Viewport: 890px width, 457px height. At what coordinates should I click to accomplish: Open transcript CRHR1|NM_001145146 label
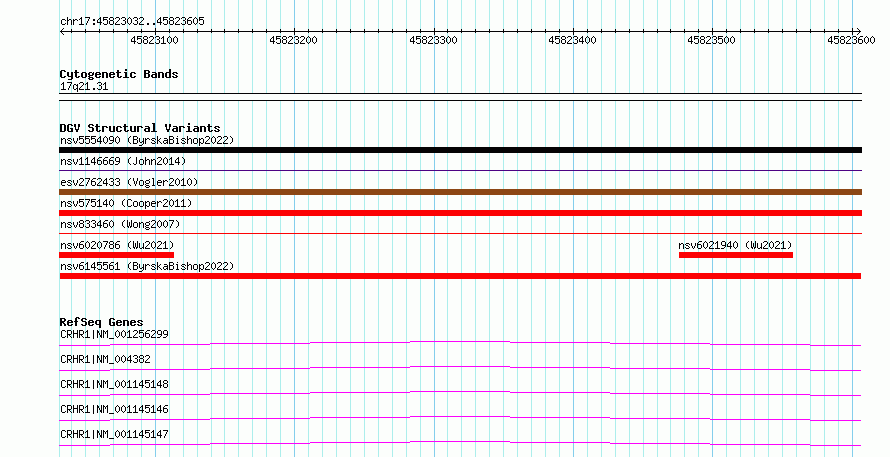tap(114, 409)
